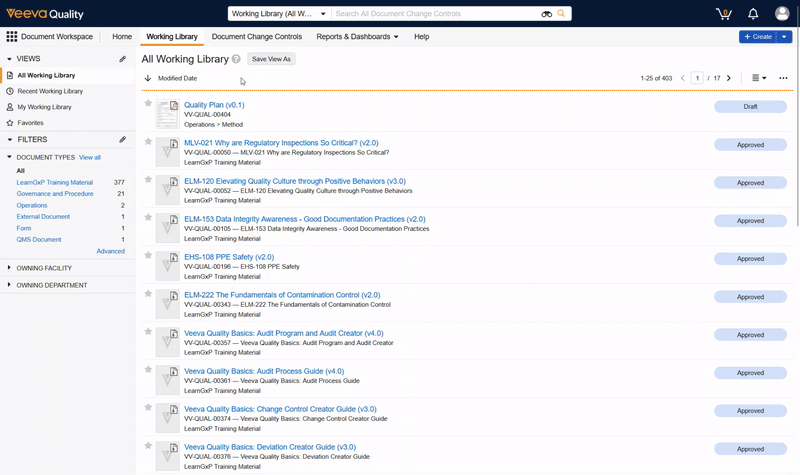Star the Audit Process Guide document
The width and height of the screenshot is (800, 475).
click(148, 369)
